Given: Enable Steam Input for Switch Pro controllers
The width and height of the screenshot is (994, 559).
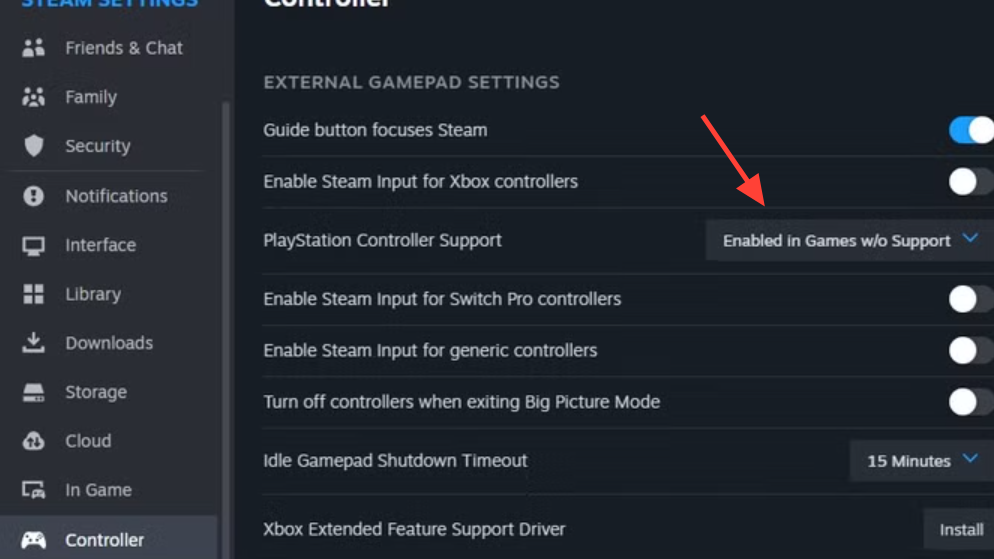Looking at the screenshot, I should click(x=970, y=299).
